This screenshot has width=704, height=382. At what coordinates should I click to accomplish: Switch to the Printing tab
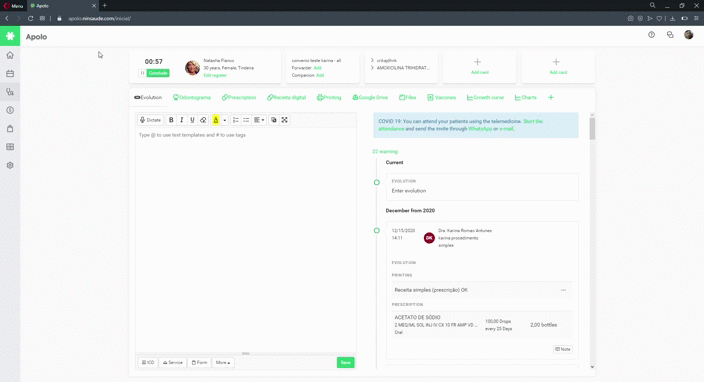coord(329,97)
